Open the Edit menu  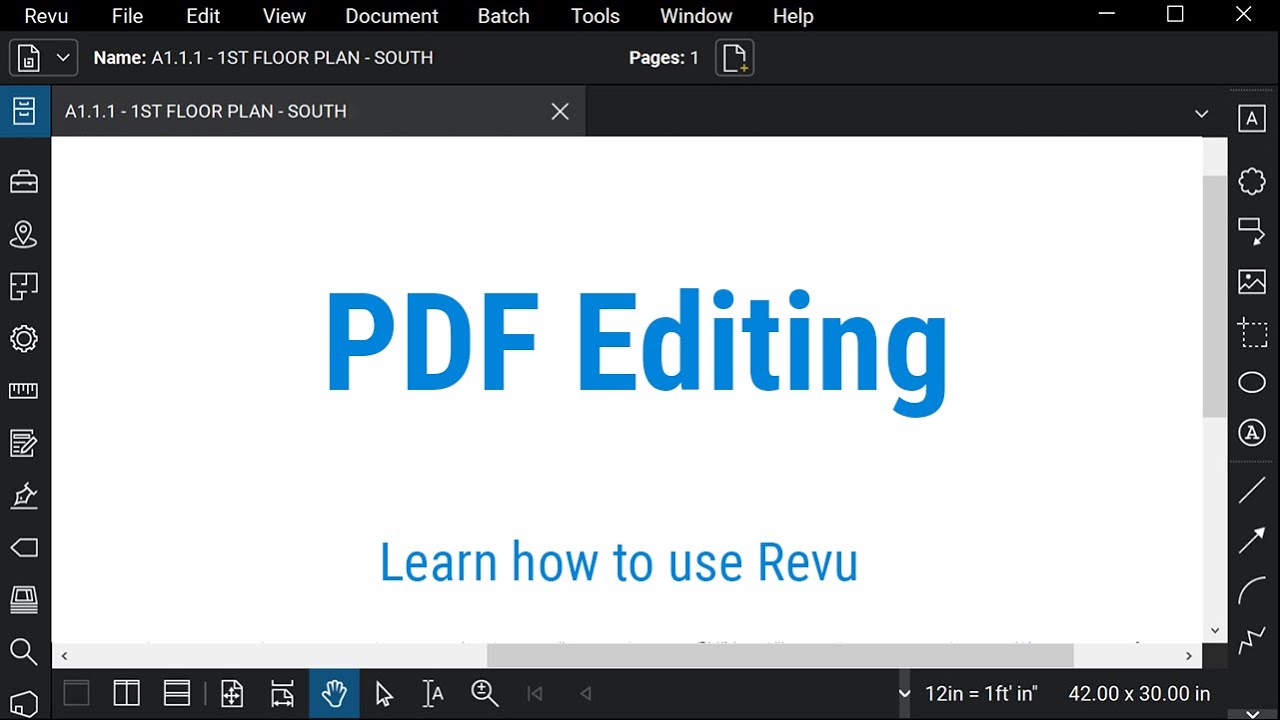(203, 16)
